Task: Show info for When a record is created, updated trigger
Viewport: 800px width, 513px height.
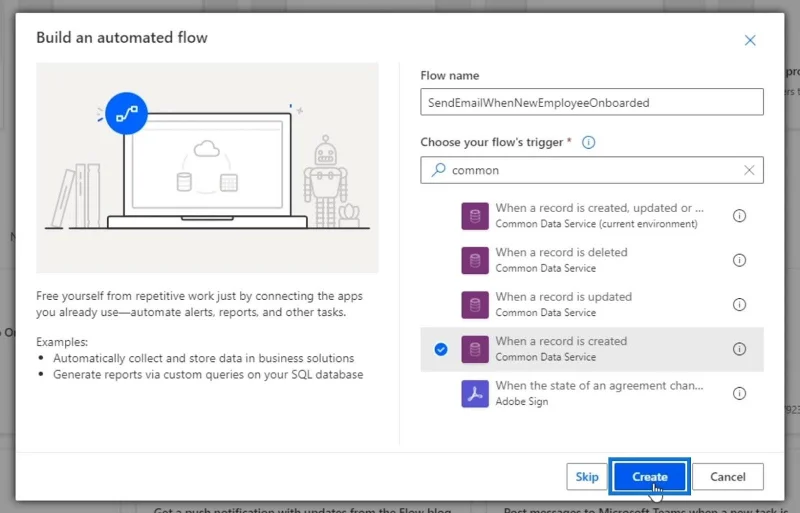Action: point(739,216)
